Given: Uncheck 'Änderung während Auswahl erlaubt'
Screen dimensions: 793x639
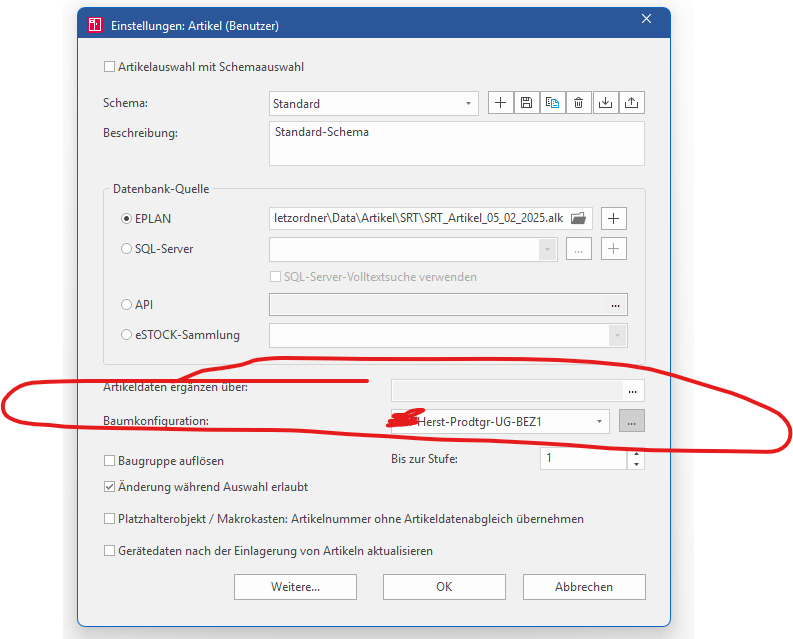Looking at the screenshot, I should (109, 487).
